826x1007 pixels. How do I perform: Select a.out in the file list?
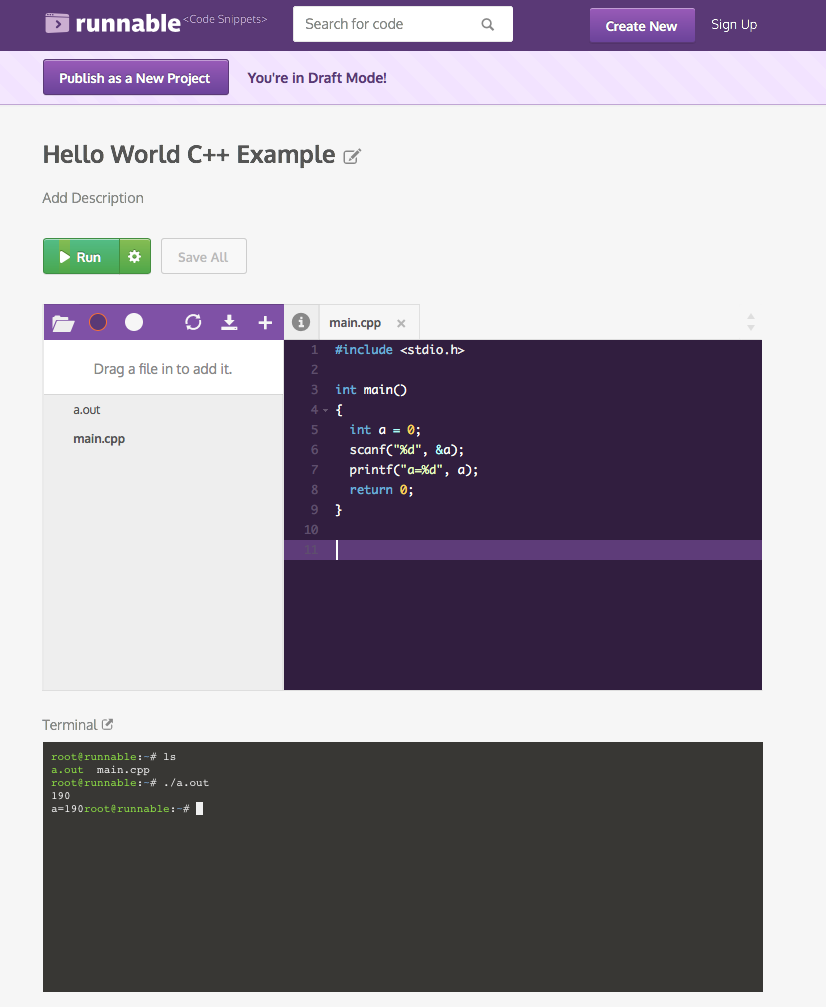tap(87, 410)
